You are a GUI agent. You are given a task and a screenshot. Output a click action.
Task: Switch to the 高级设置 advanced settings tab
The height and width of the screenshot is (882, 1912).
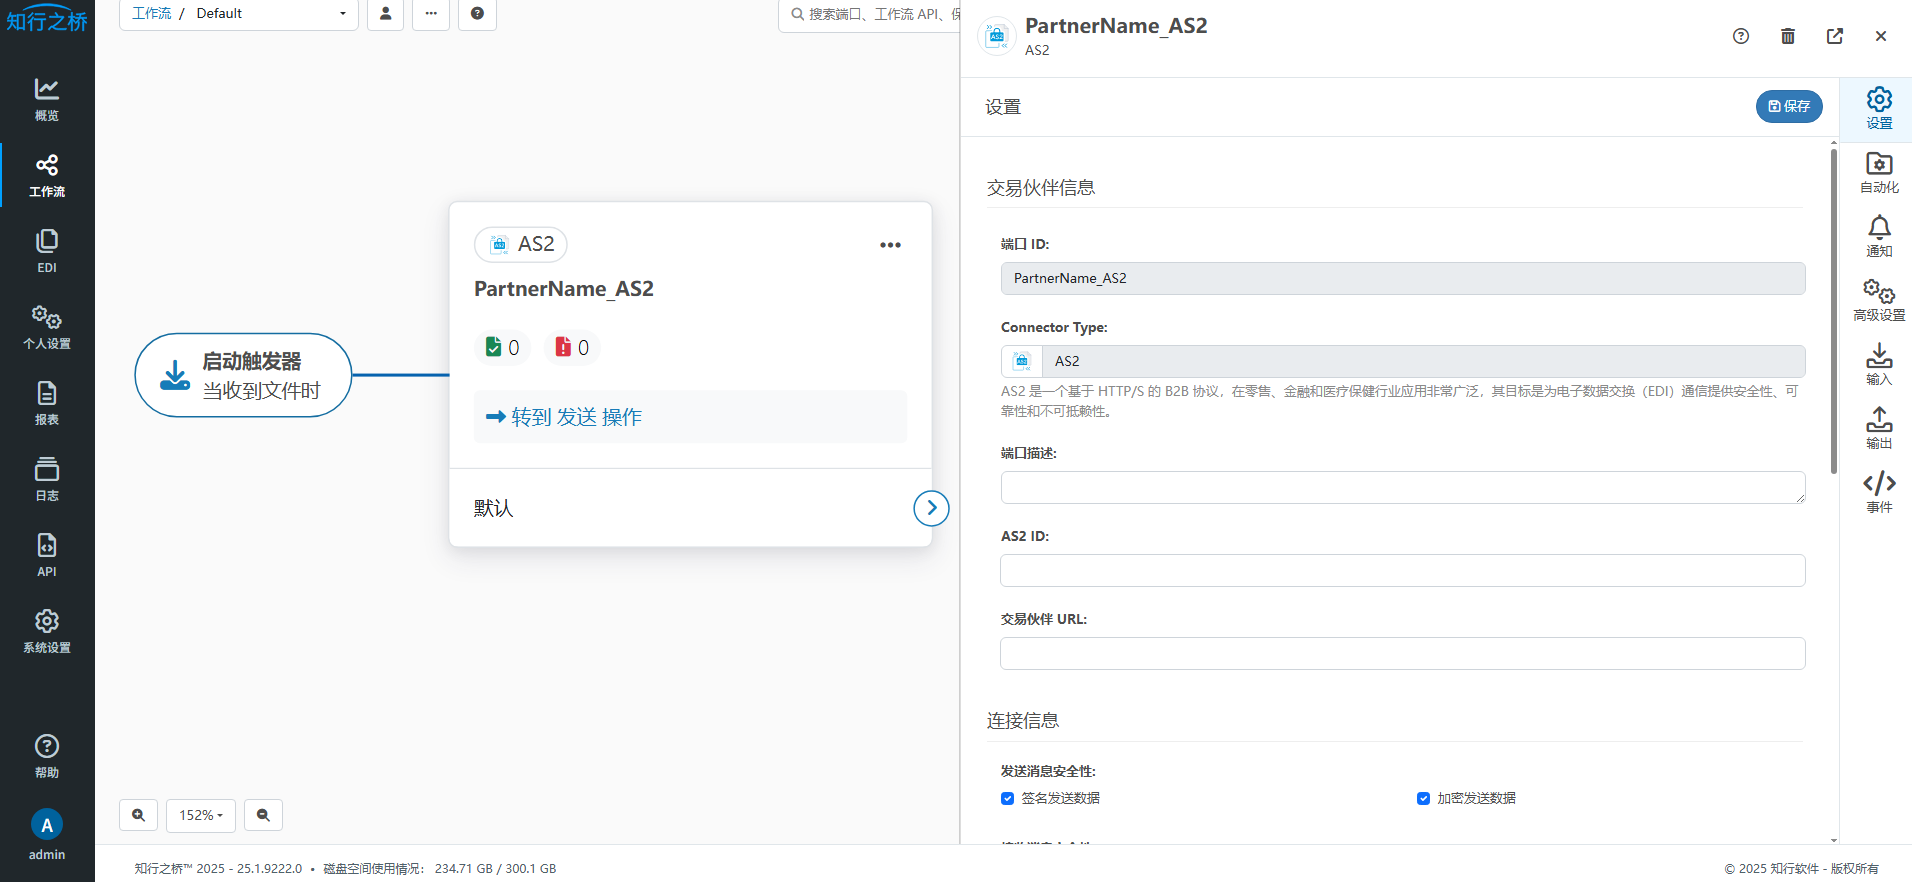pos(1878,300)
